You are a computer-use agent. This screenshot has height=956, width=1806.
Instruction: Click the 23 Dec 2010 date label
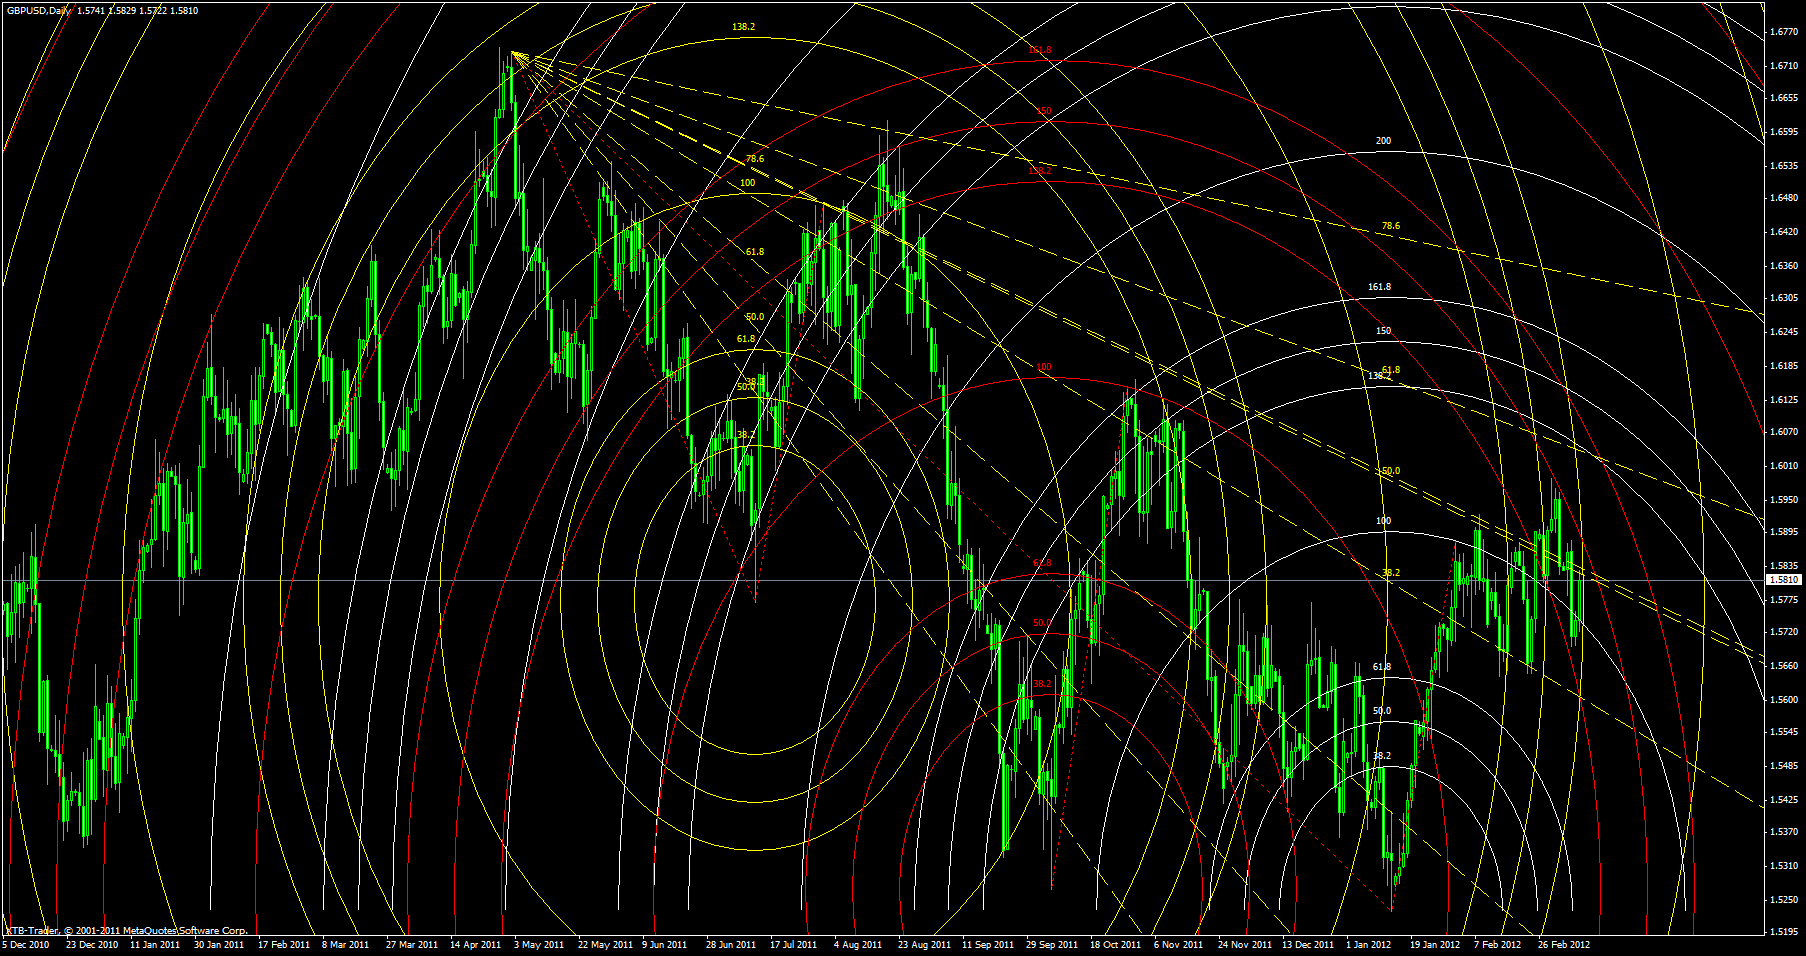tap(92, 944)
